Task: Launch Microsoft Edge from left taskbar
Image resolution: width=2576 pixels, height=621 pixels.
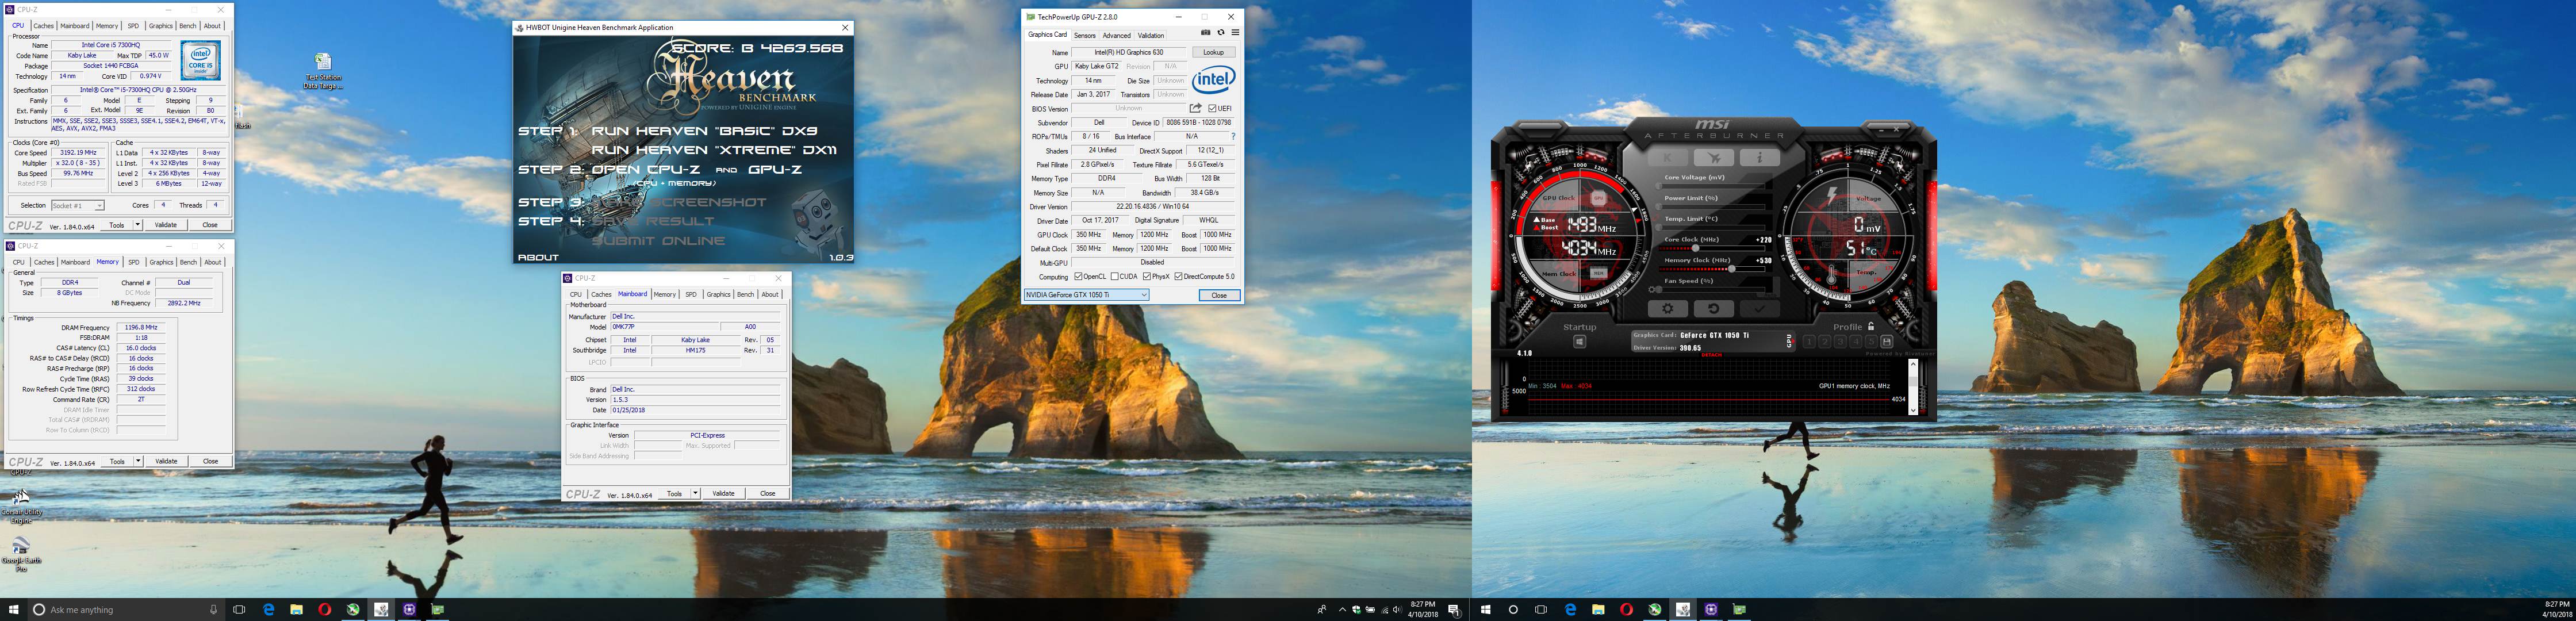Action: (x=268, y=609)
